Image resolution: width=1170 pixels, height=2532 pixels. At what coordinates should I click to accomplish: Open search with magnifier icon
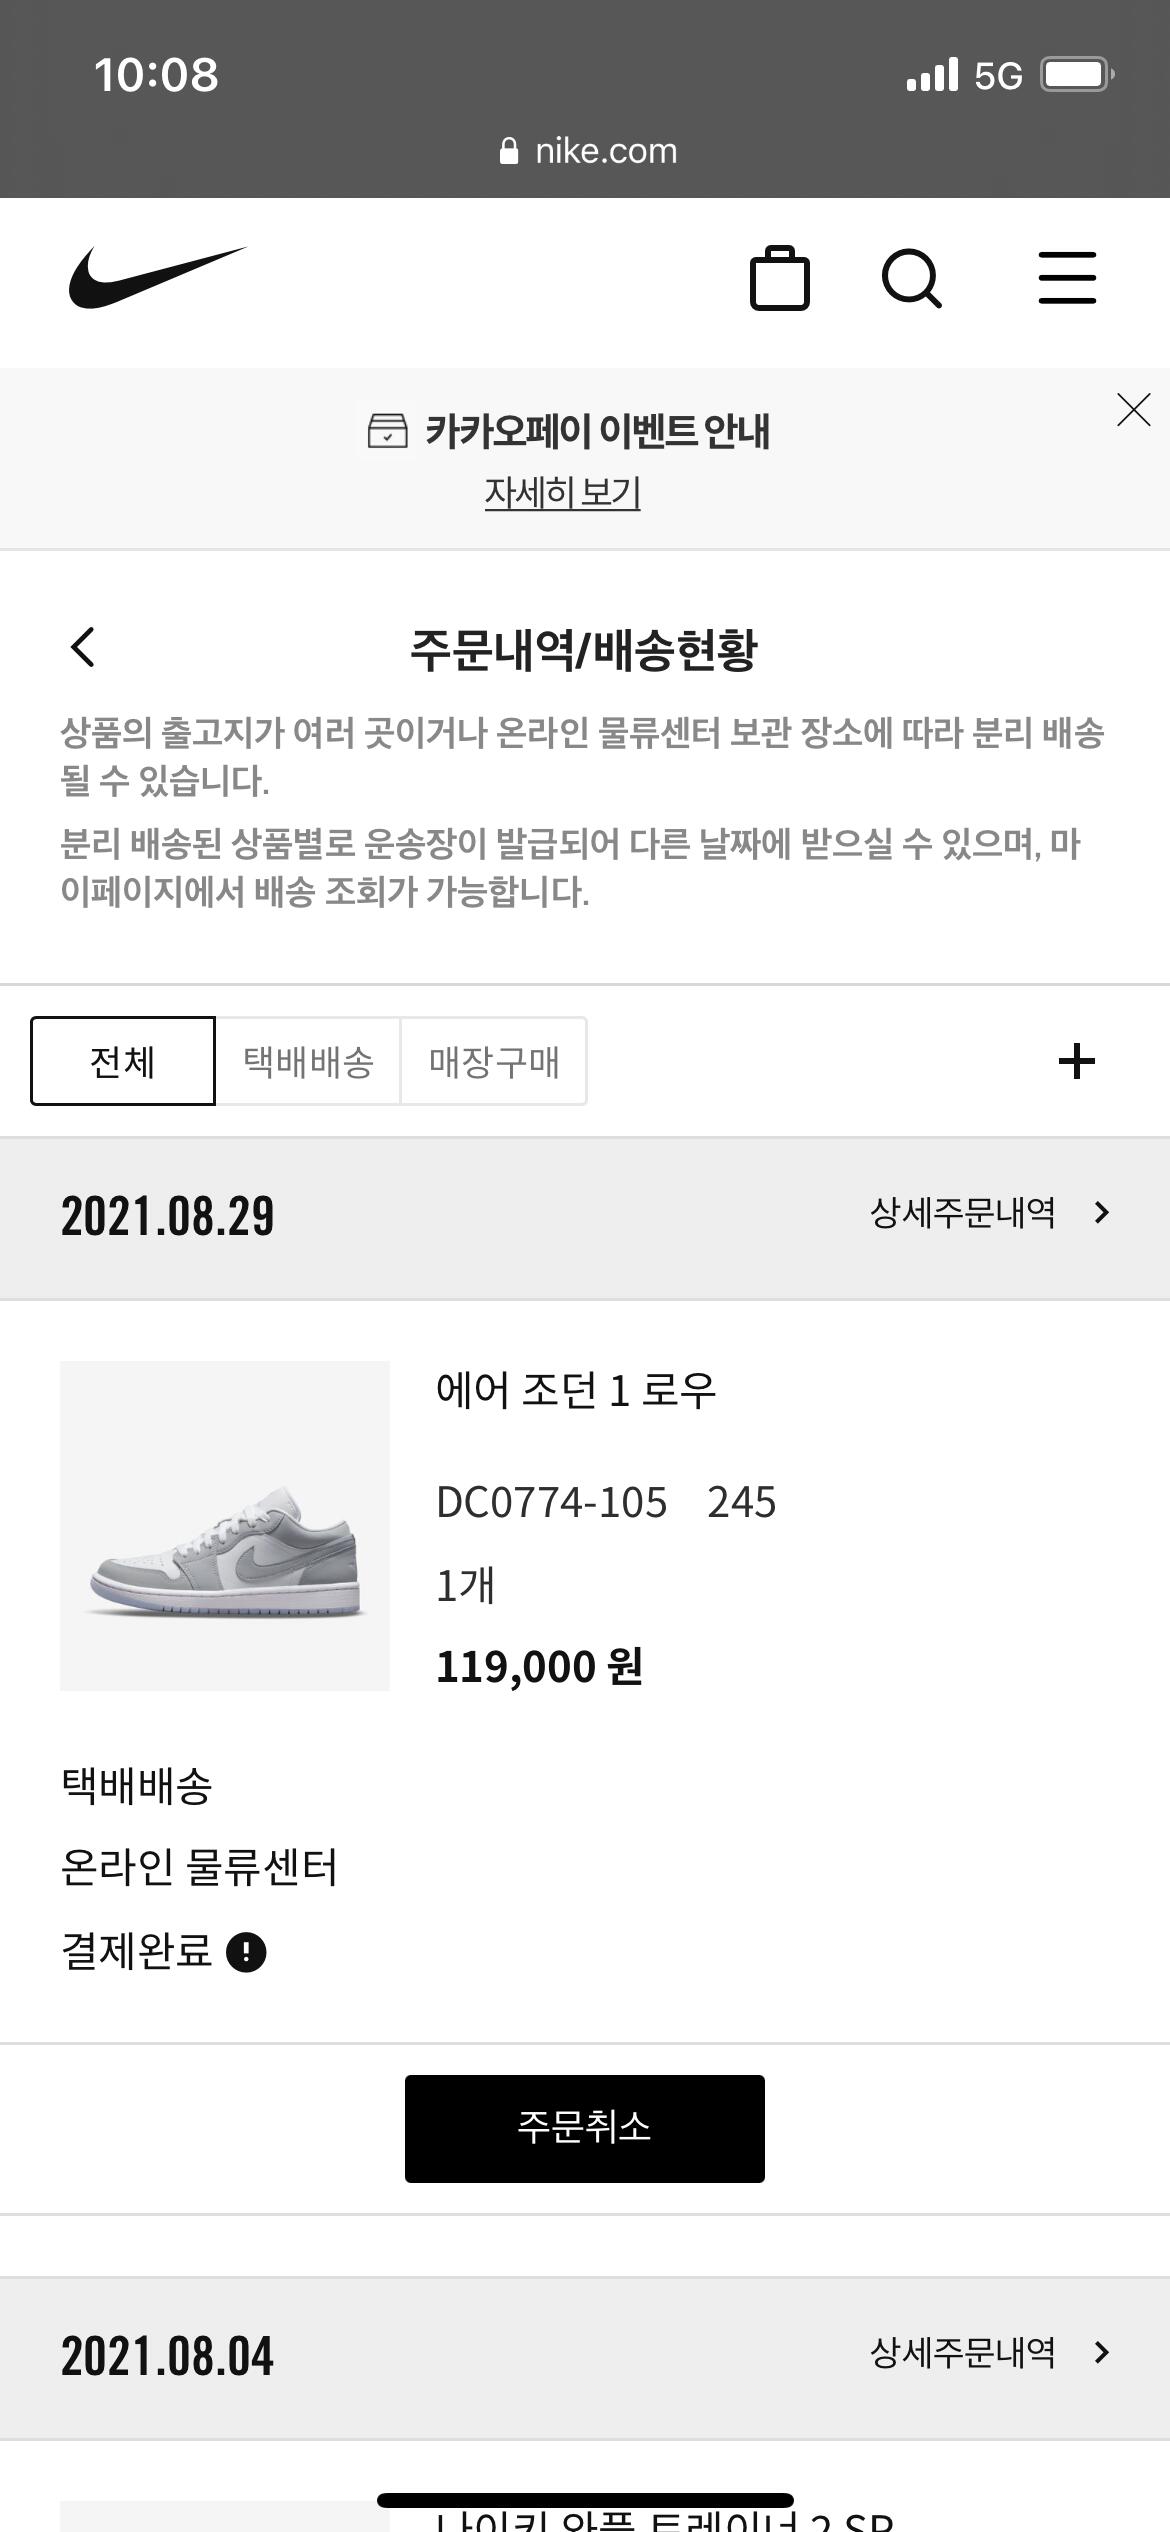click(912, 278)
